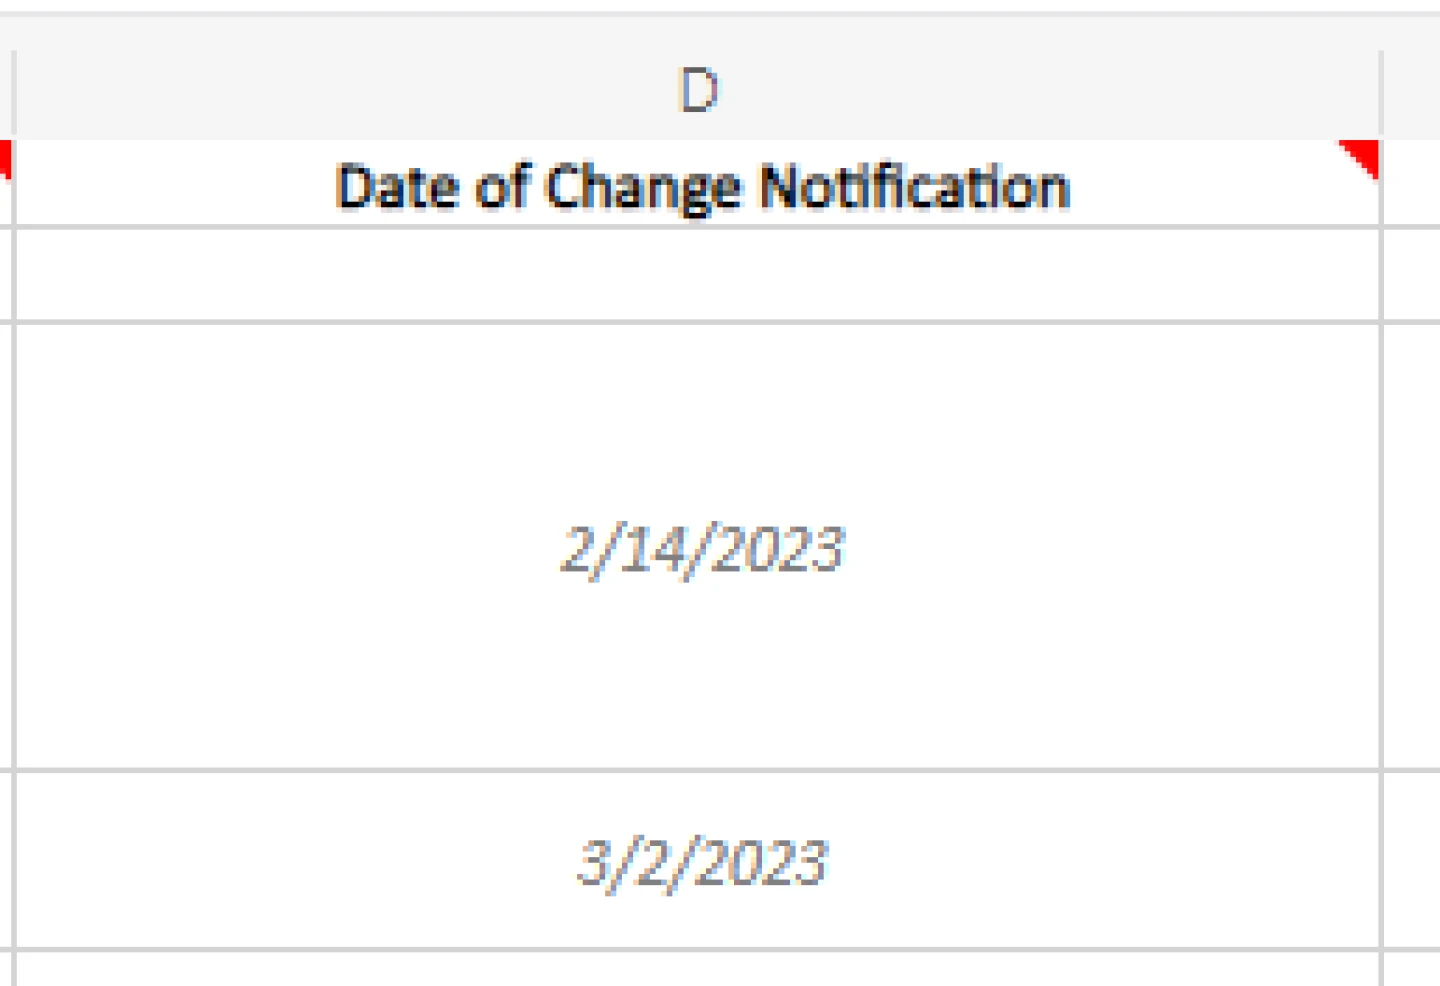Click red comment marker at the left edge
The width and height of the screenshot is (1440, 986).
4,157
